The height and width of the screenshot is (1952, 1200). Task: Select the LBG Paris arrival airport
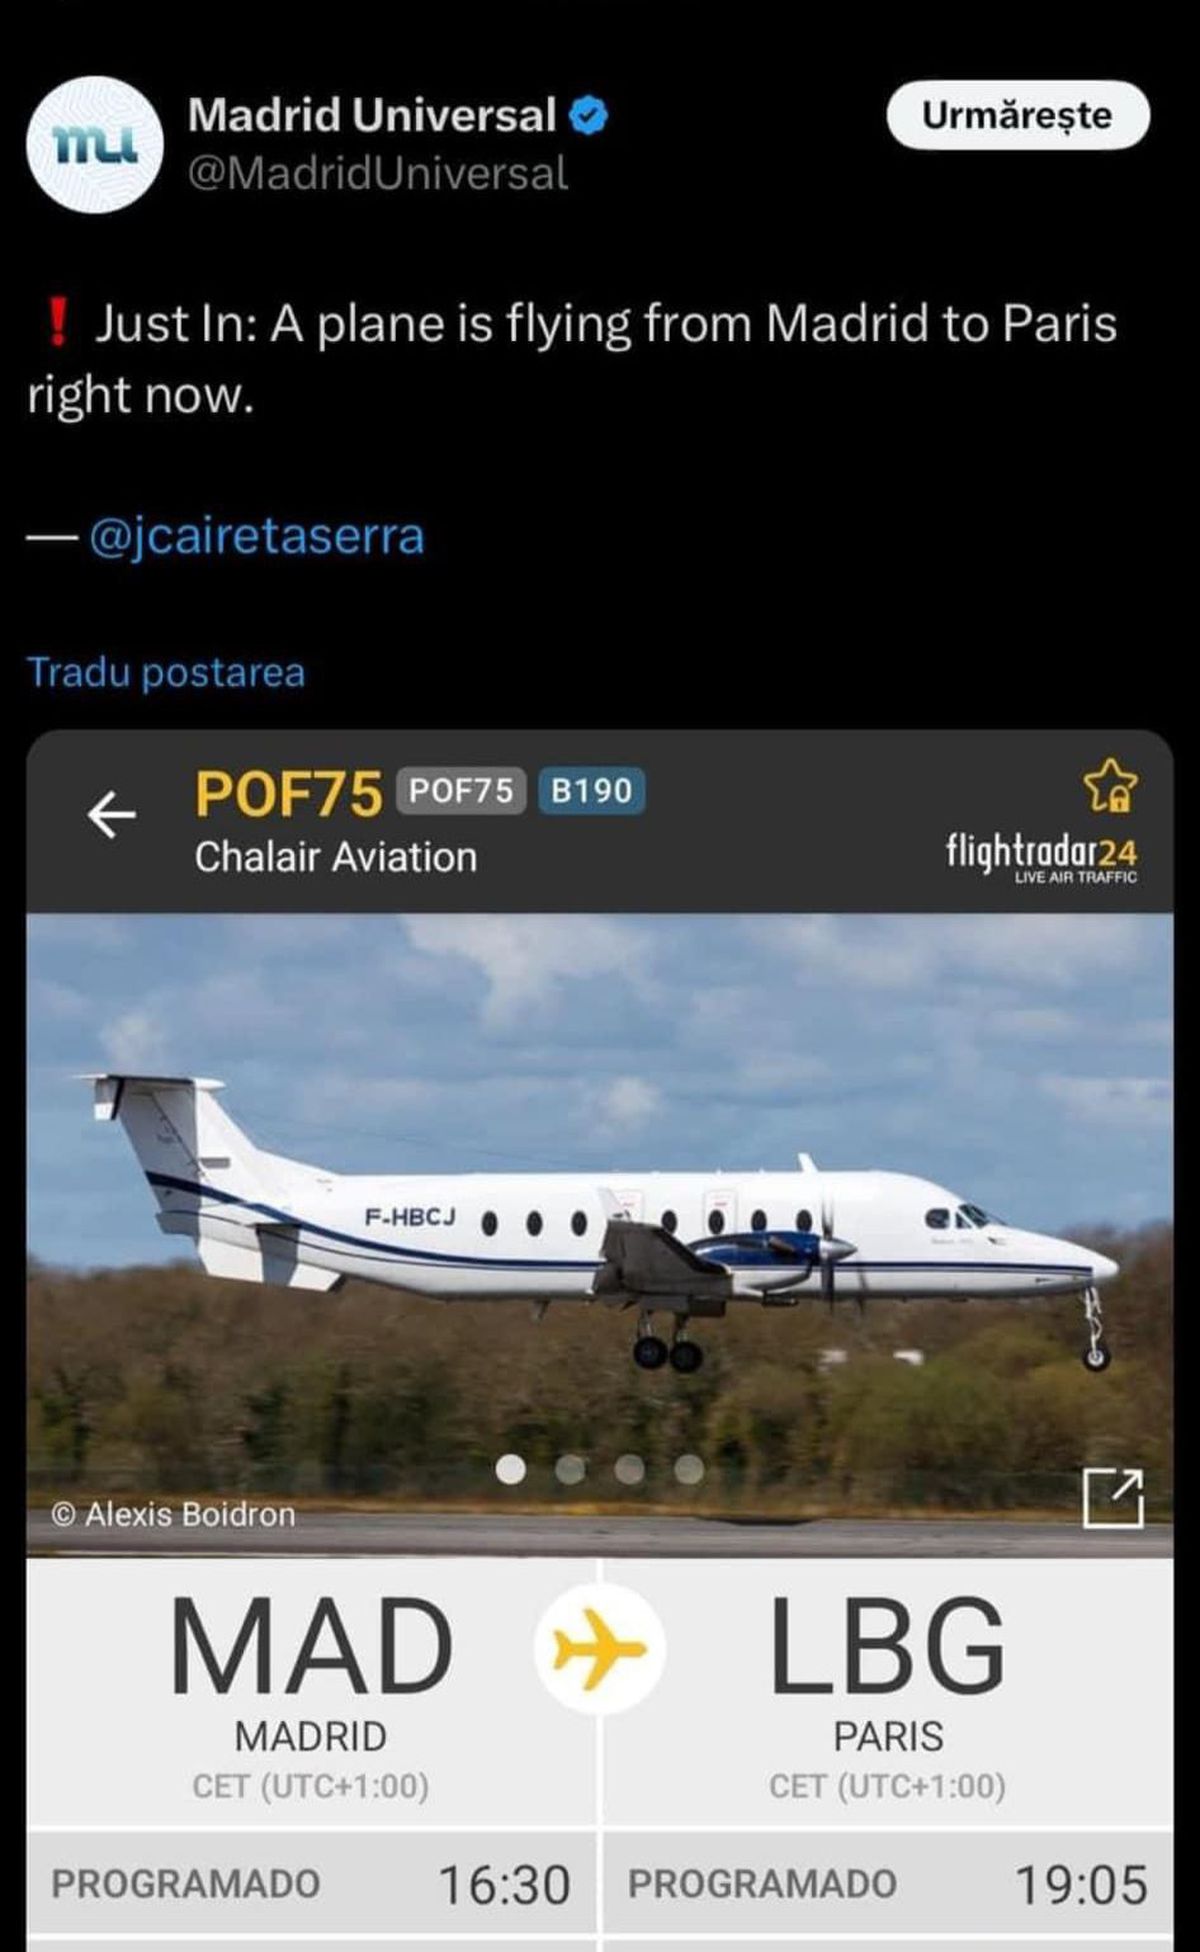[x=888, y=1693]
